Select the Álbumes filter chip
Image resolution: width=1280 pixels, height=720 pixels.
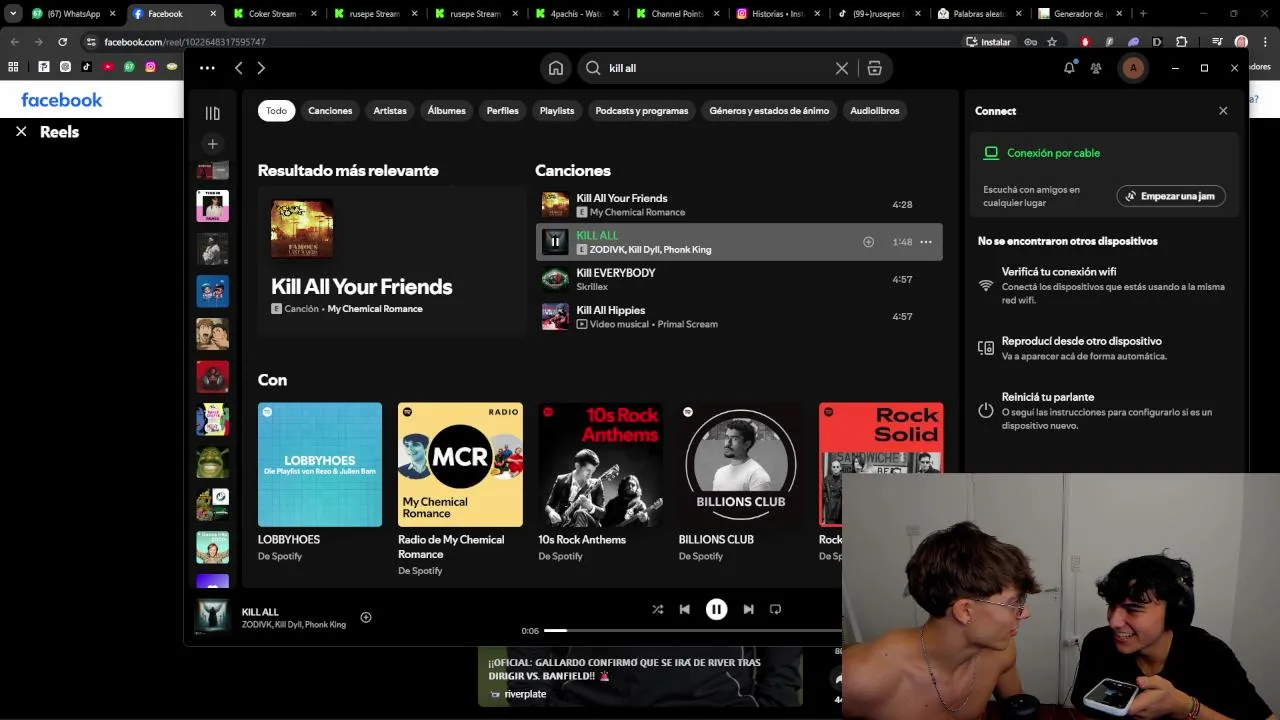point(446,111)
